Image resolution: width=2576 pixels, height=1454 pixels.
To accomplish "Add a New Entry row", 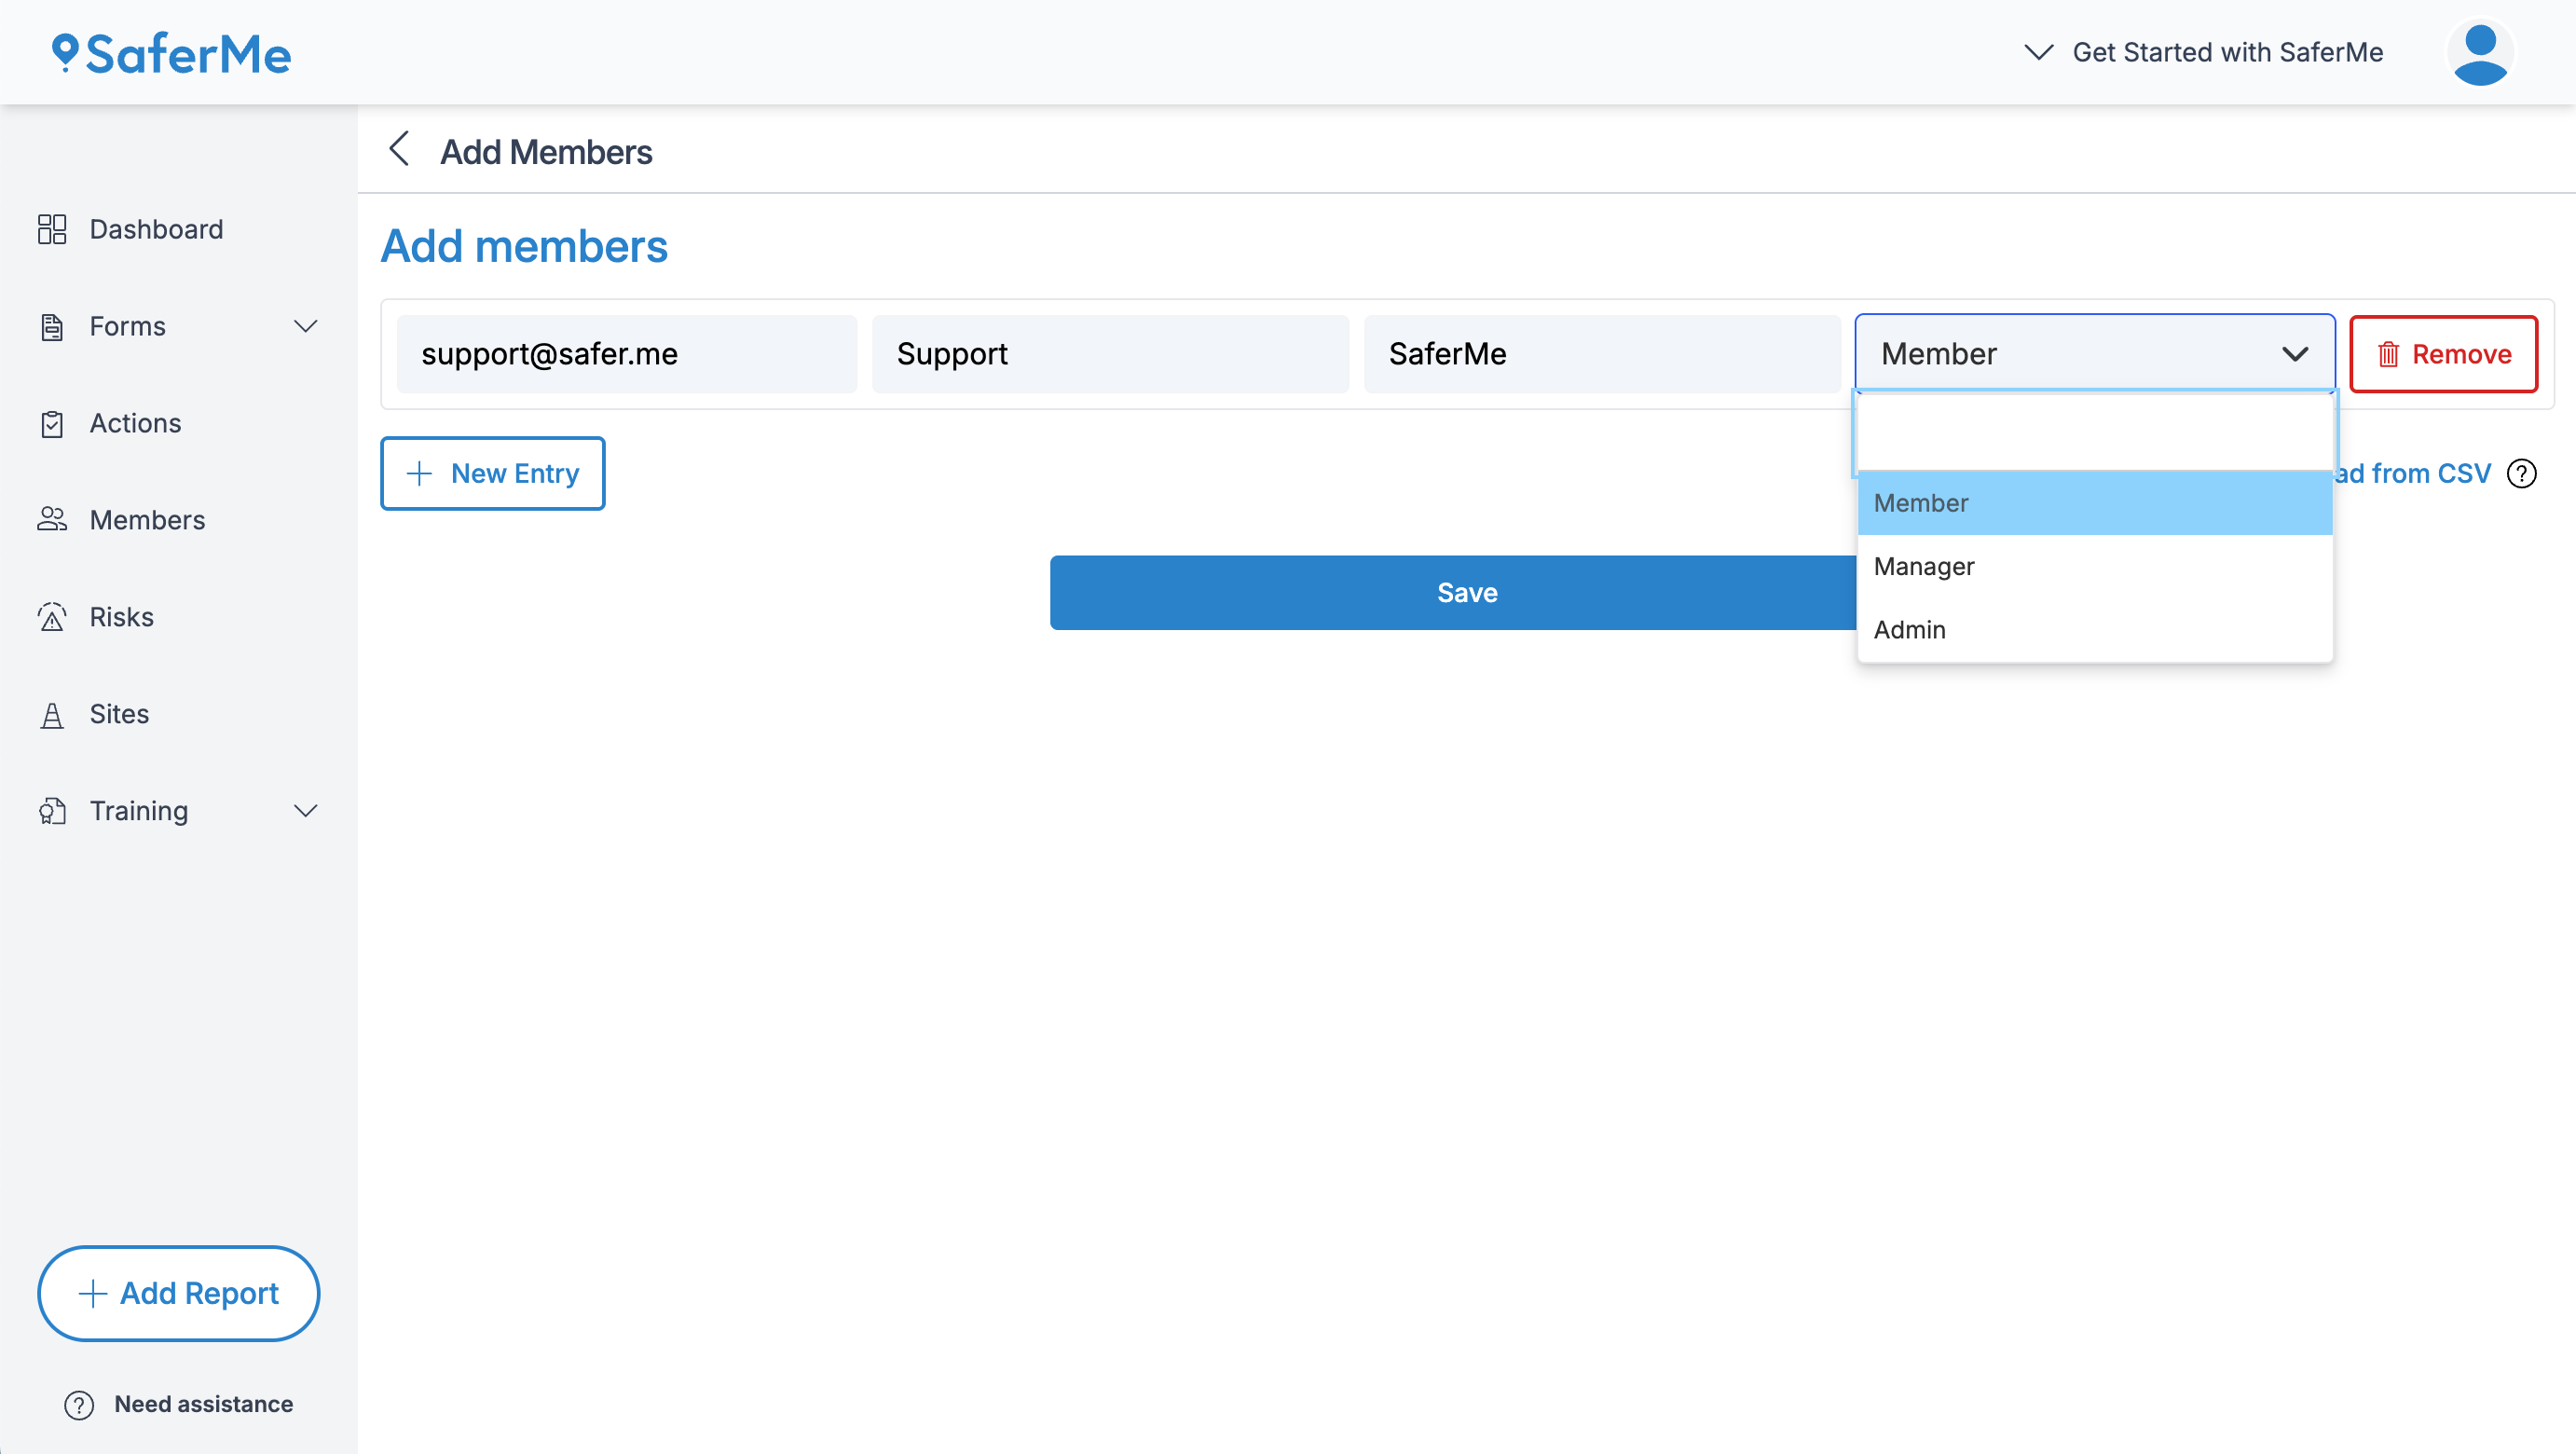I will click(492, 473).
